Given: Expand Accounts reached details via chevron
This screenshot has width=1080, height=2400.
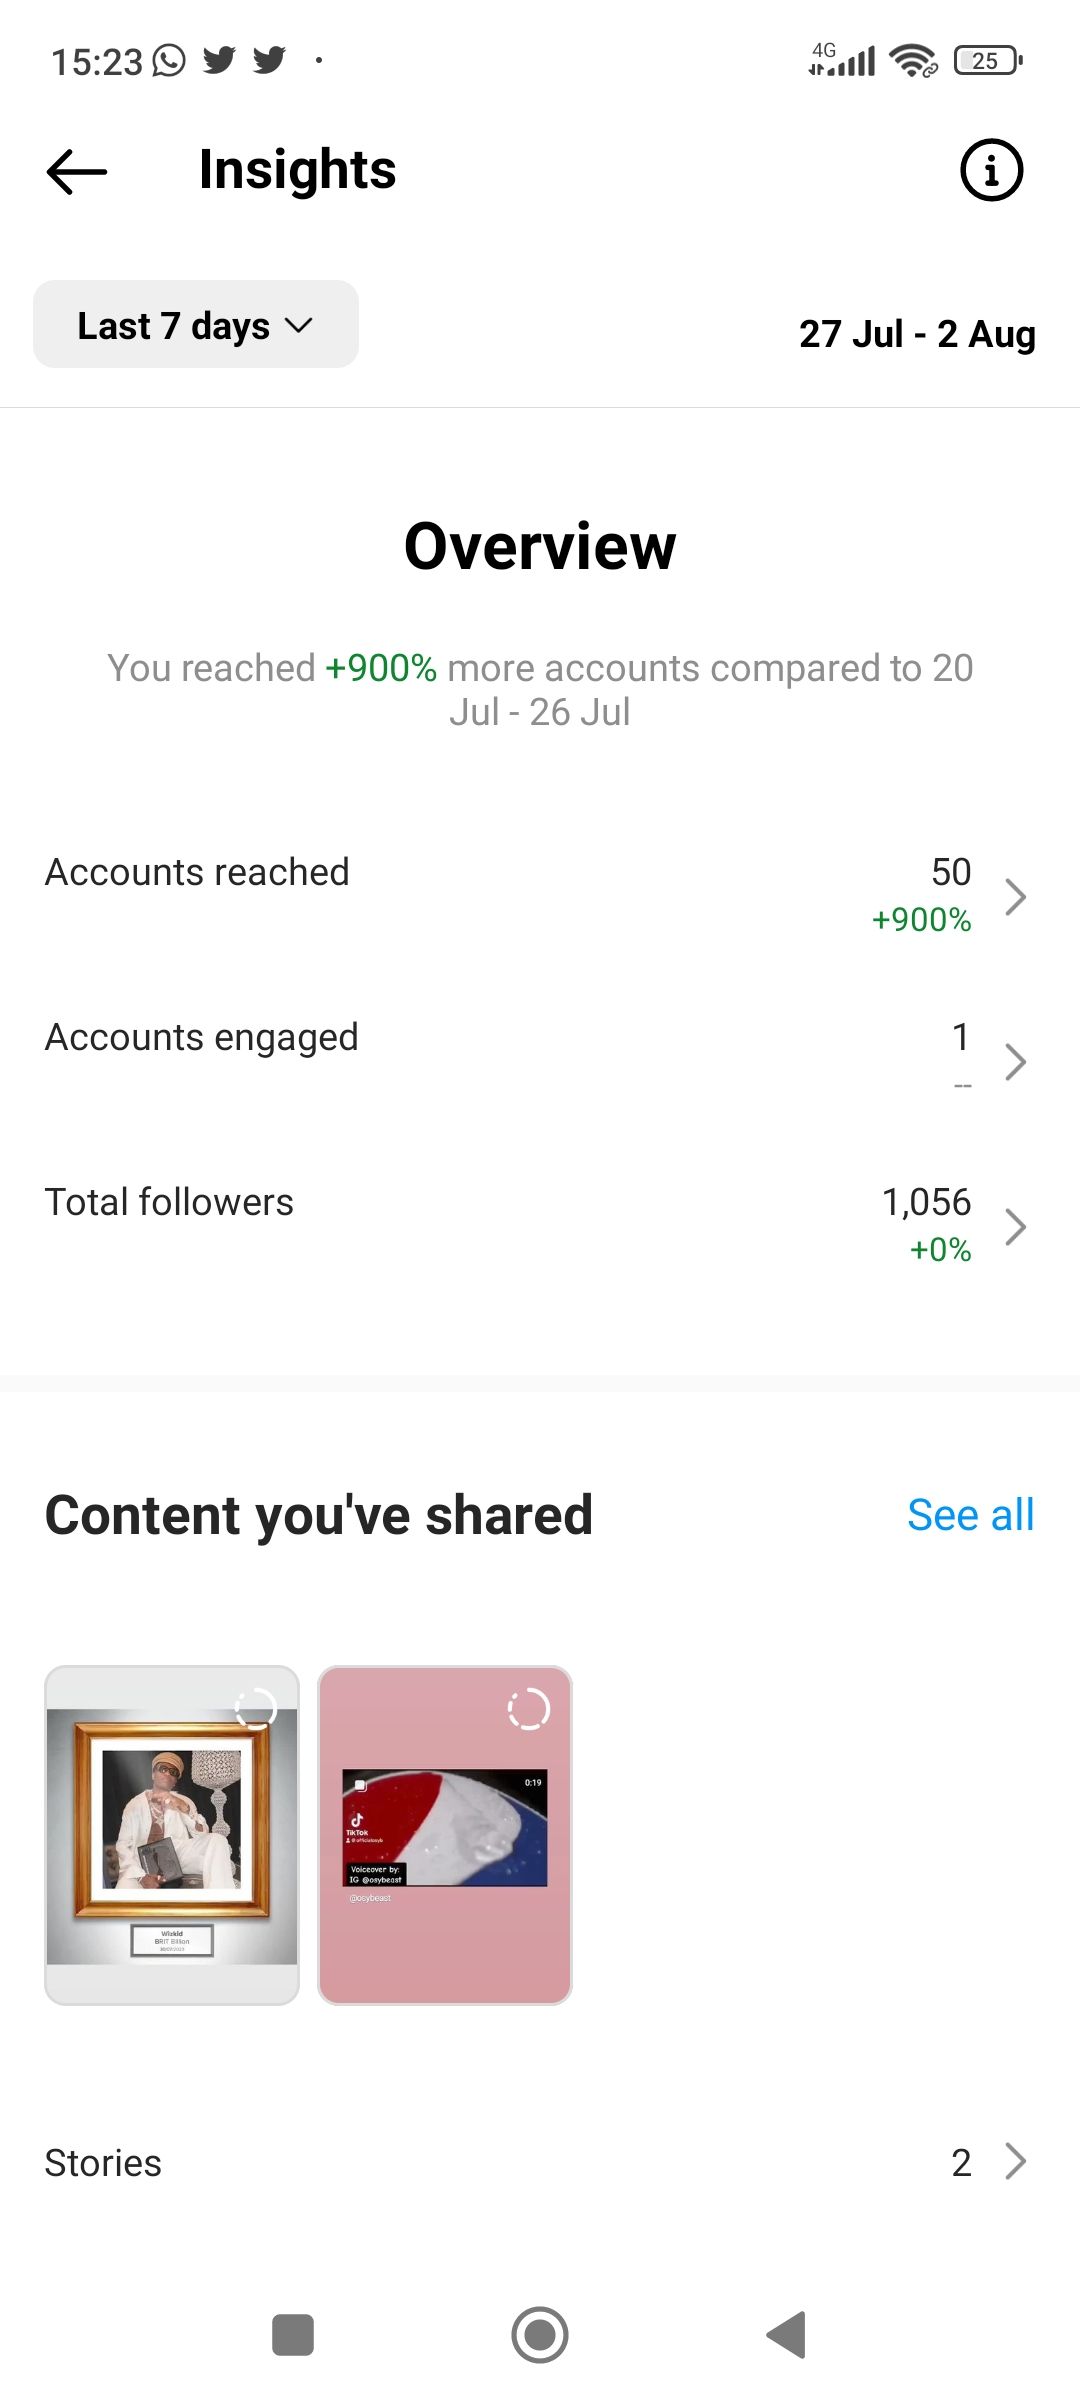Looking at the screenshot, I should 1016,897.
